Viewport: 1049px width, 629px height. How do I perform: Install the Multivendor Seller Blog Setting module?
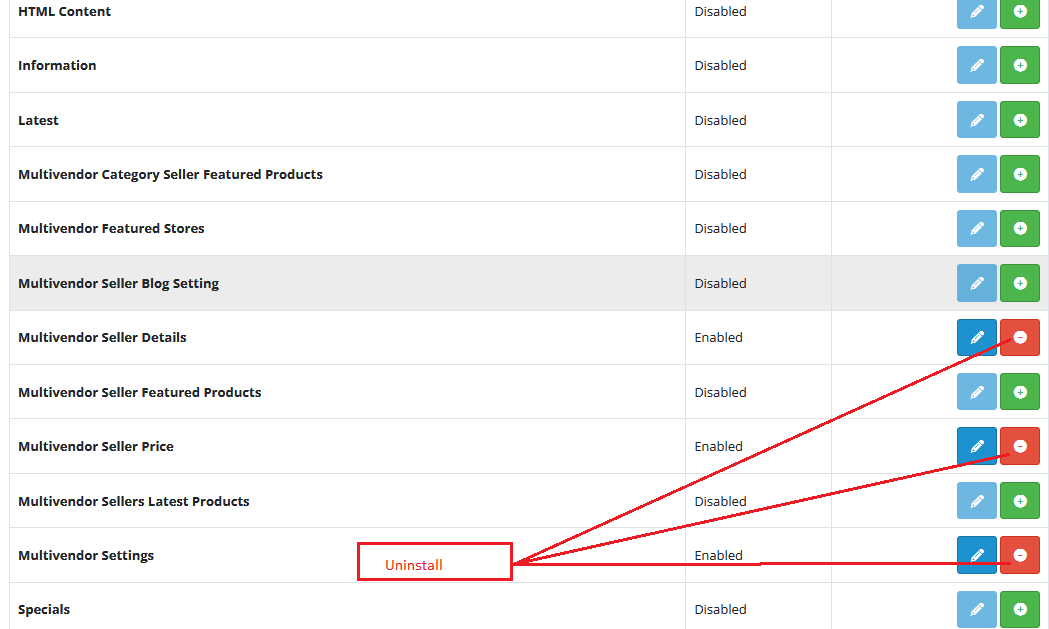pos(1019,283)
